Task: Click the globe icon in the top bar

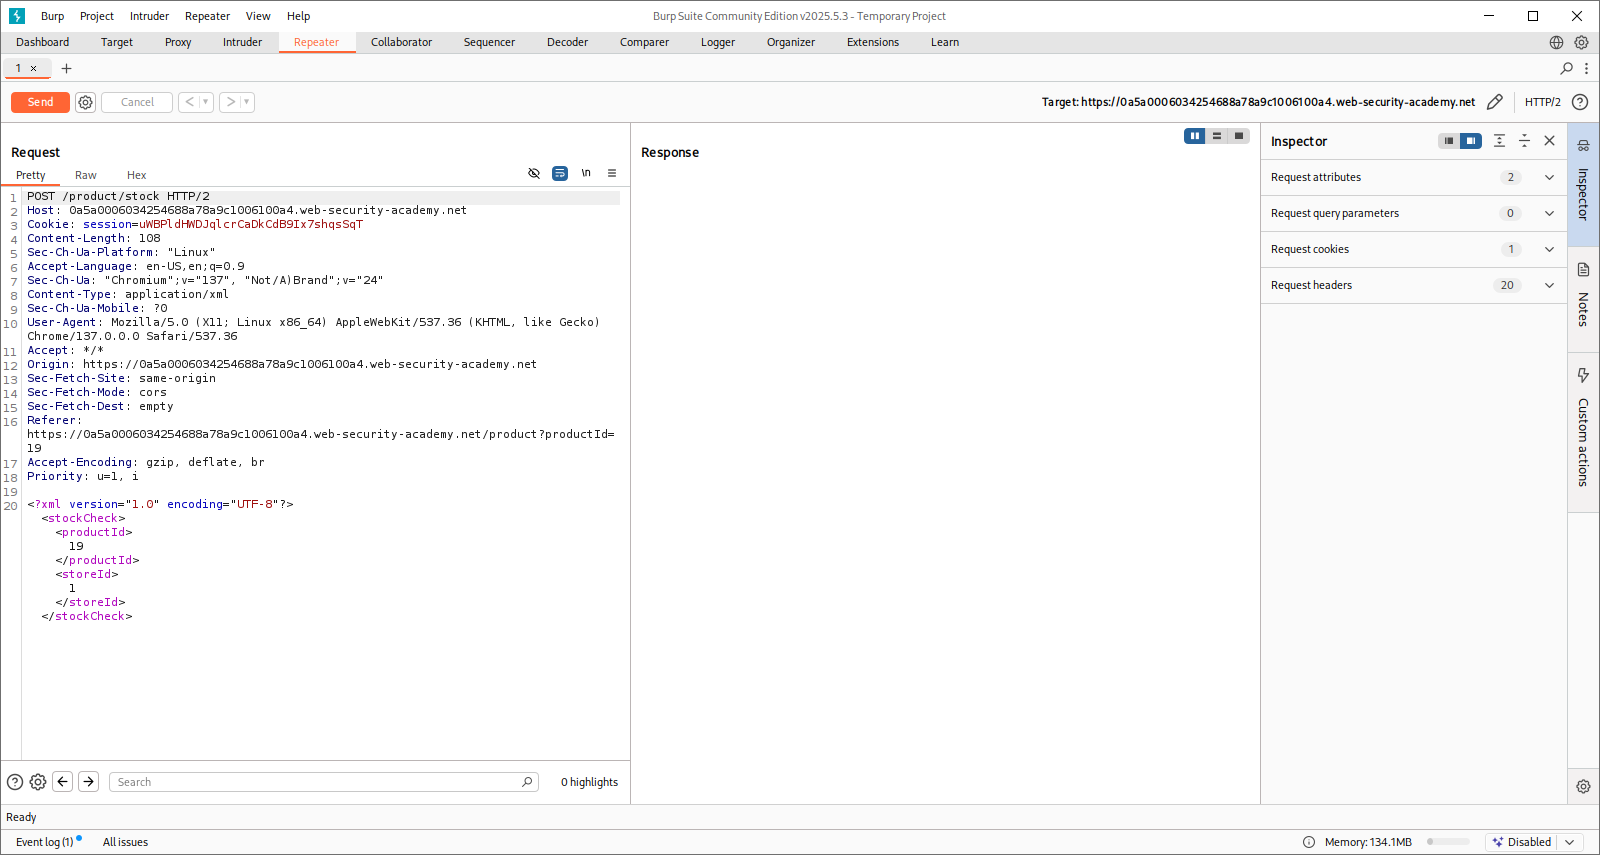Action: pyautogui.click(x=1556, y=42)
